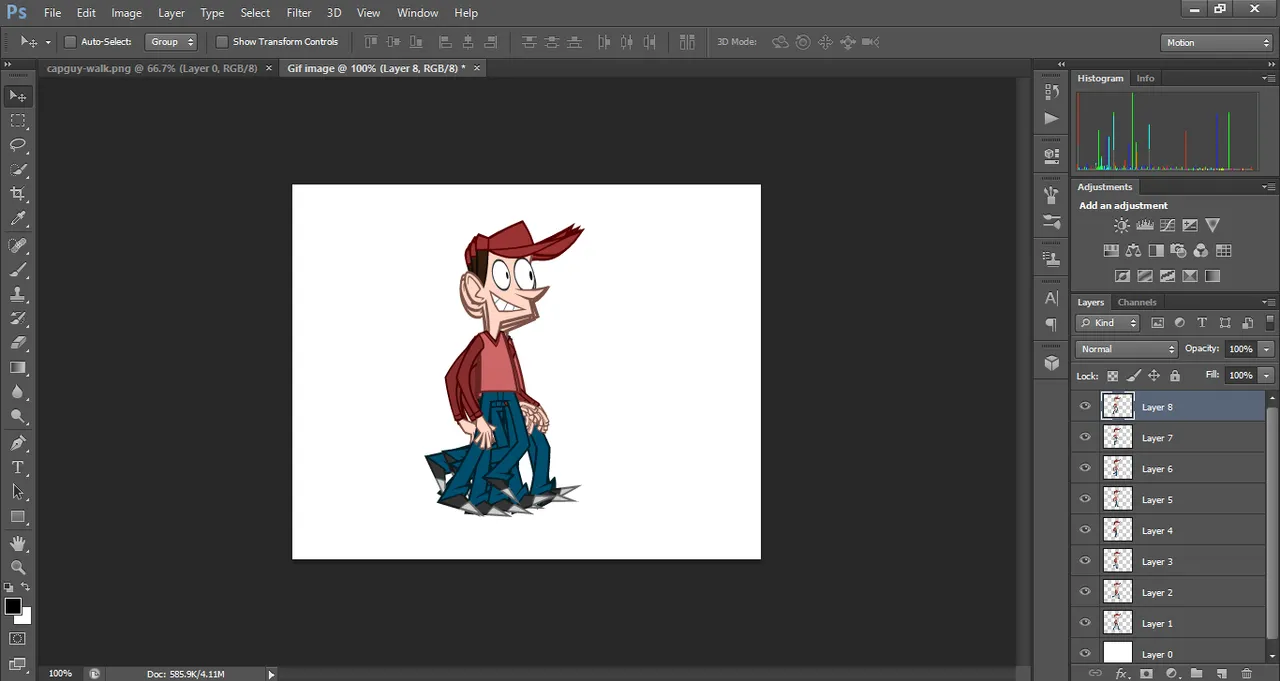Lock transparent pixels in Layers panel

click(x=1112, y=376)
